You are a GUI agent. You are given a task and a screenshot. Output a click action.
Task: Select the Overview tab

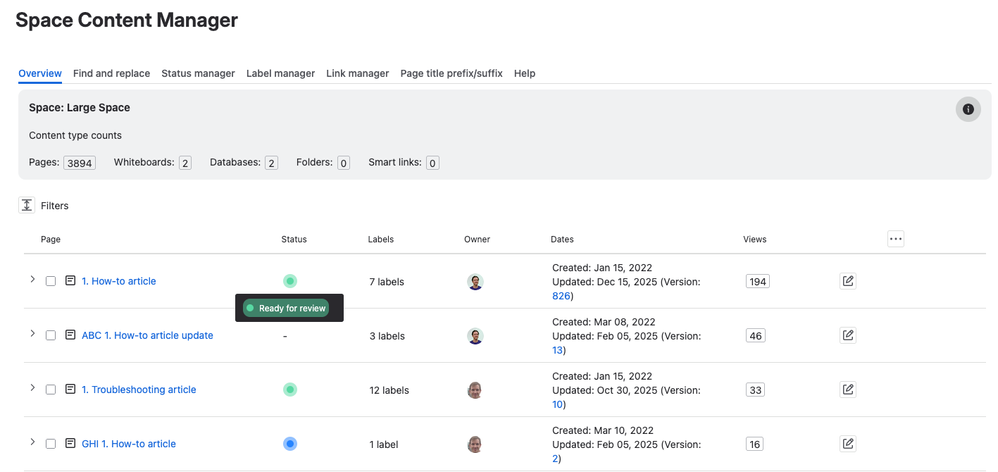pyautogui.click(x=40, y=73)
